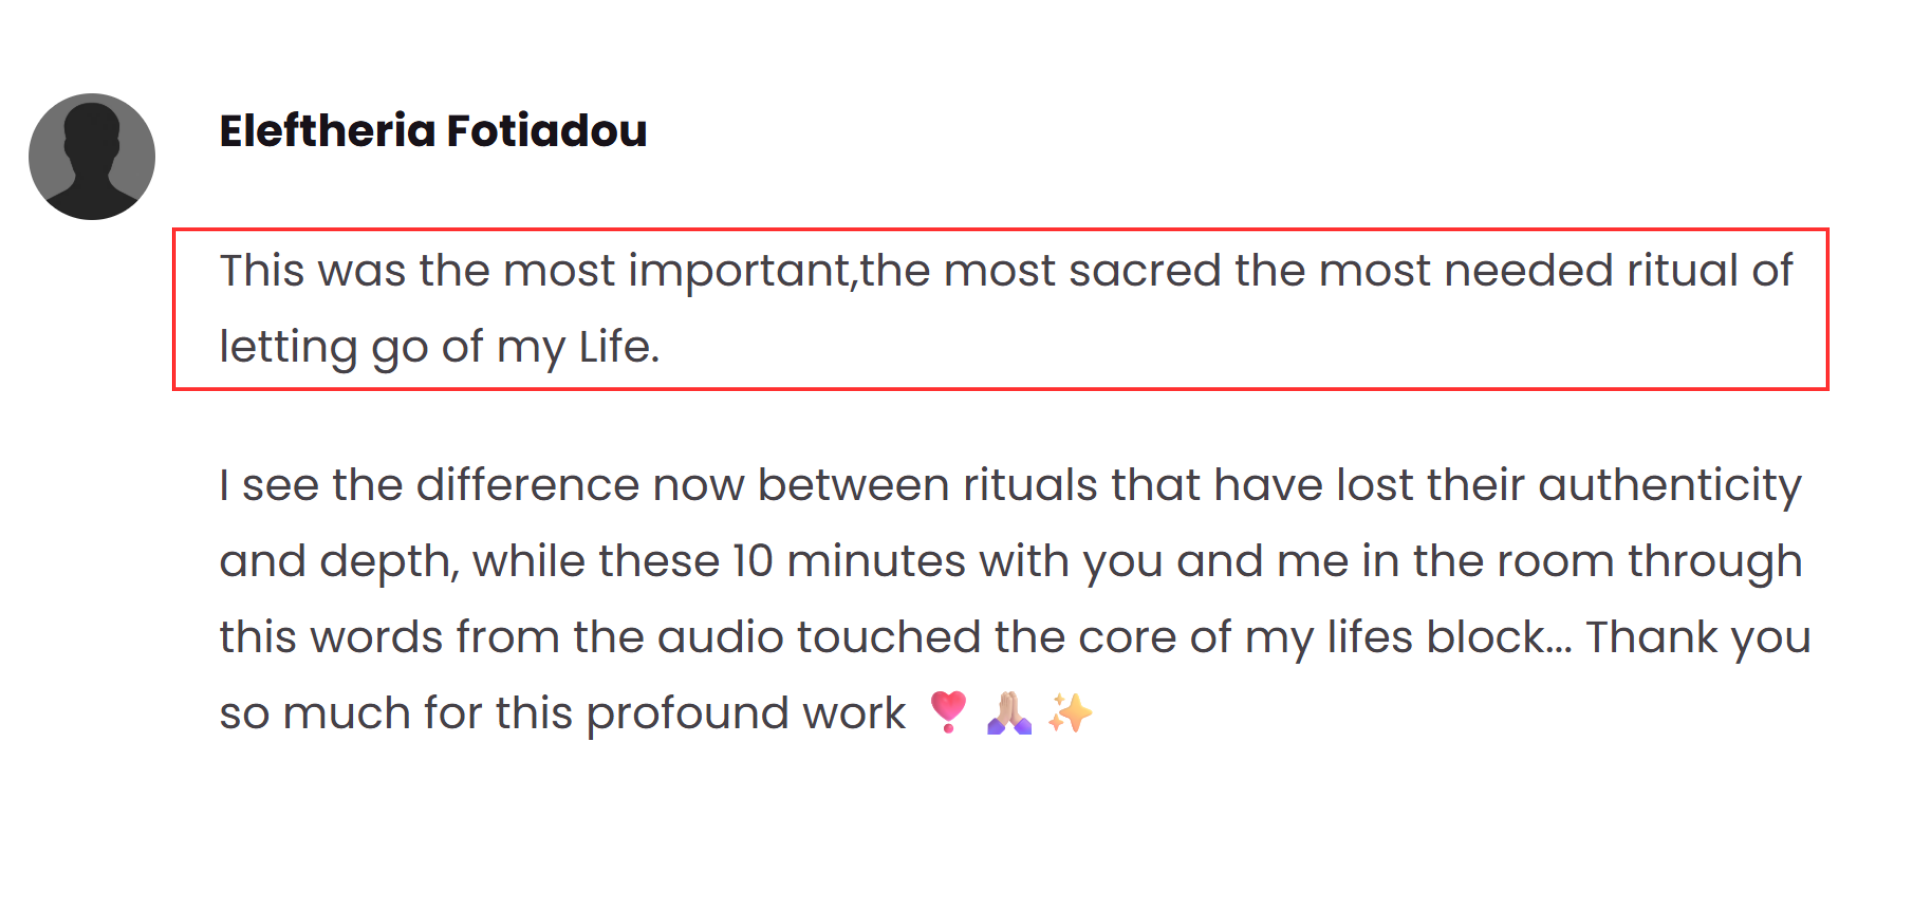The image size is (1920, 900).
Task: Click the heart emoji
Action: (948, 712)
